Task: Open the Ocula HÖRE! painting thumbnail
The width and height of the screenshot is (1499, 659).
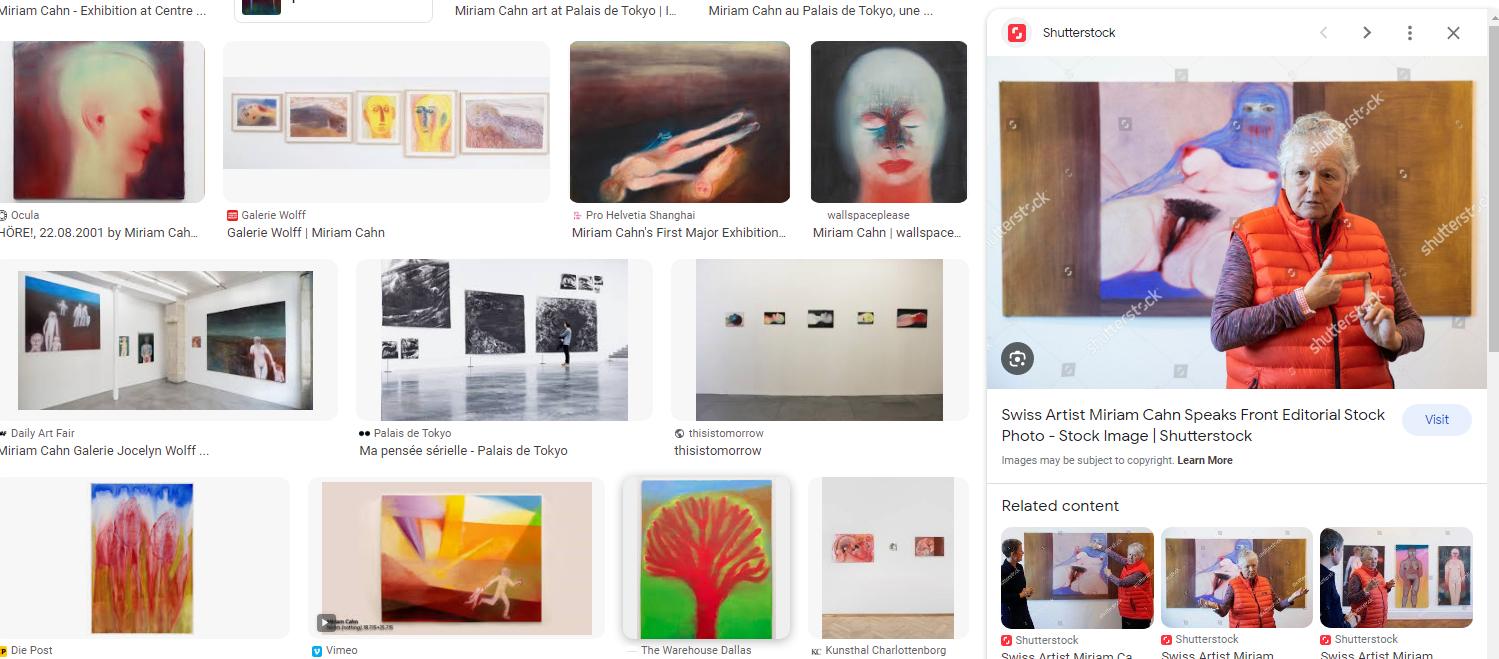Action: tap(102, 122)
